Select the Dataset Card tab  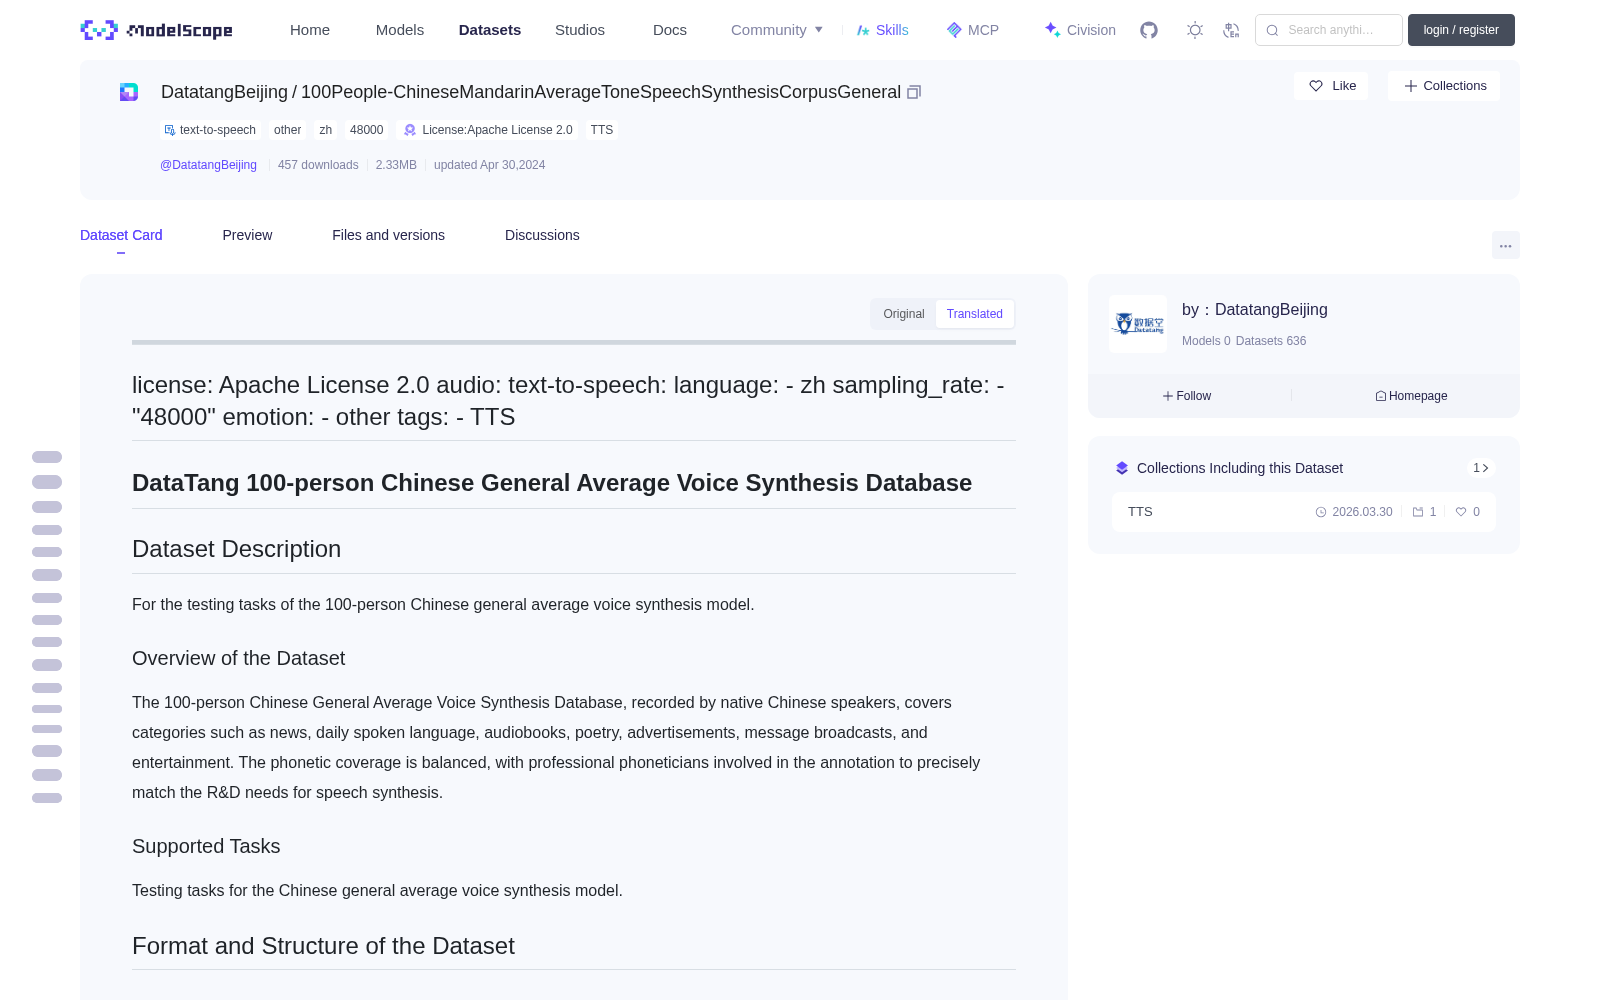pyautogui.click(x=121, y=235)
